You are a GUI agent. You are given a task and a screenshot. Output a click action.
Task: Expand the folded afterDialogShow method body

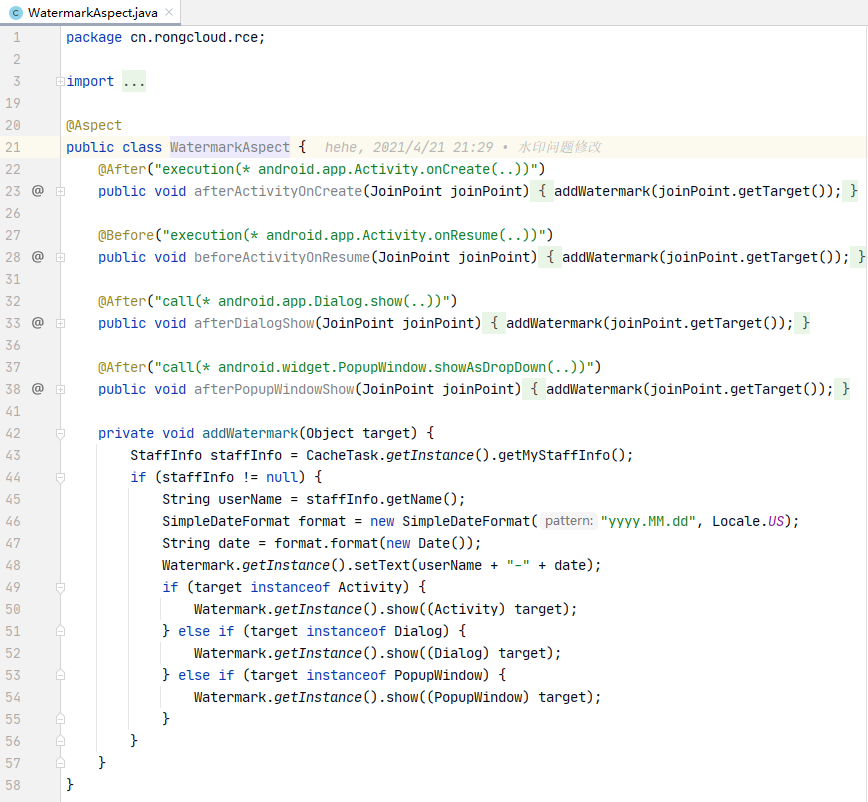(60, 323)
